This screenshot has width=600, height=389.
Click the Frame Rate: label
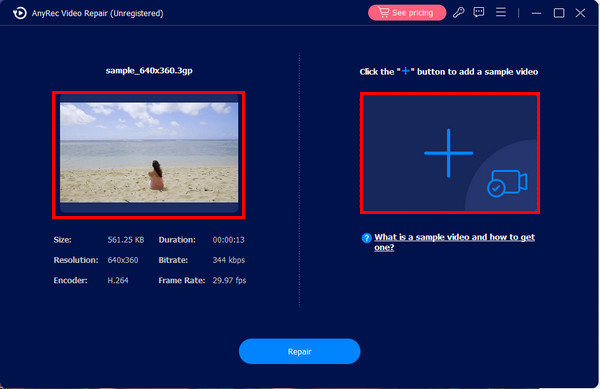point(182,280)
